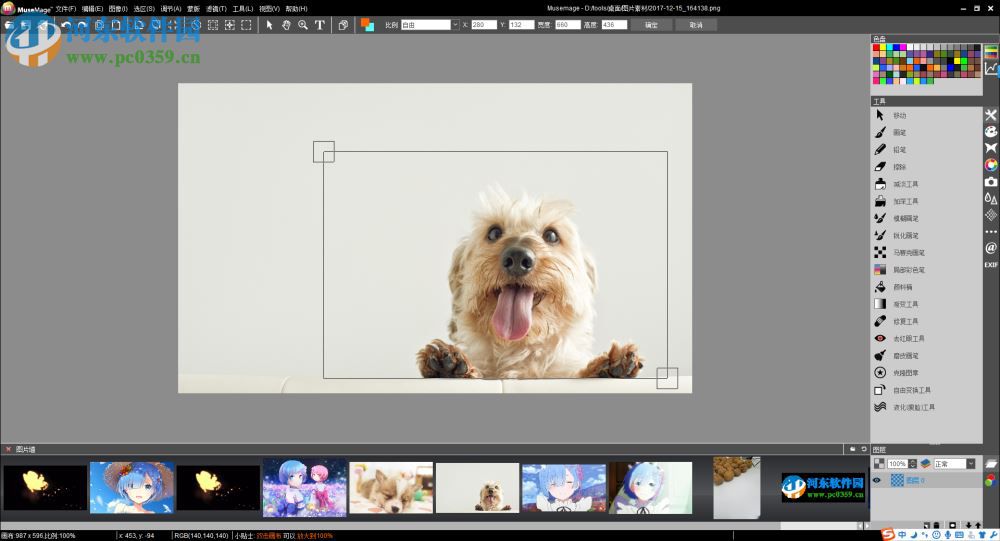Toggle visibility eye of layer 0
Image resolution: width=1000 pixels, height=541 pixels.
[x=877, y=480]
